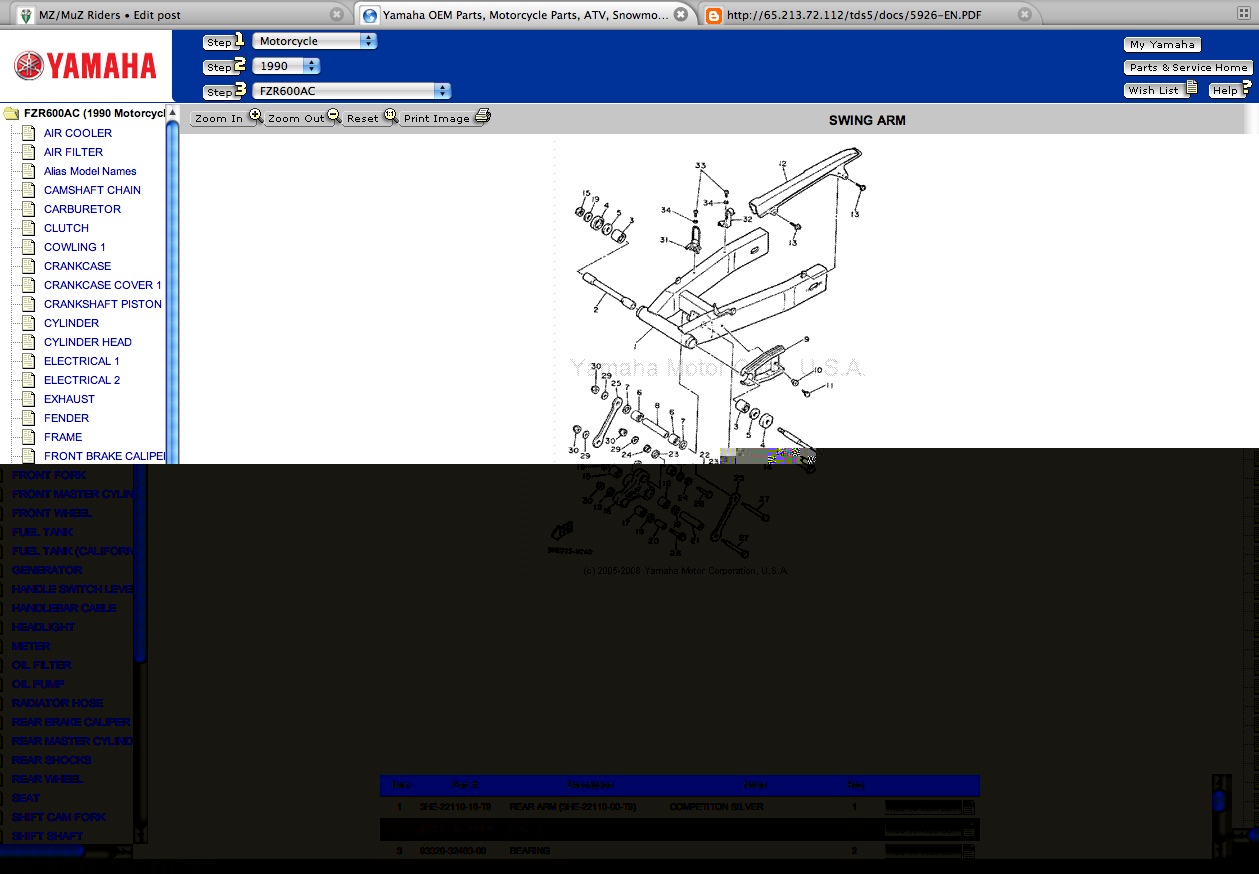Click the document icon beside Alias Model Names
This screenshot has width=1259, height=874.
coord(28,171)
